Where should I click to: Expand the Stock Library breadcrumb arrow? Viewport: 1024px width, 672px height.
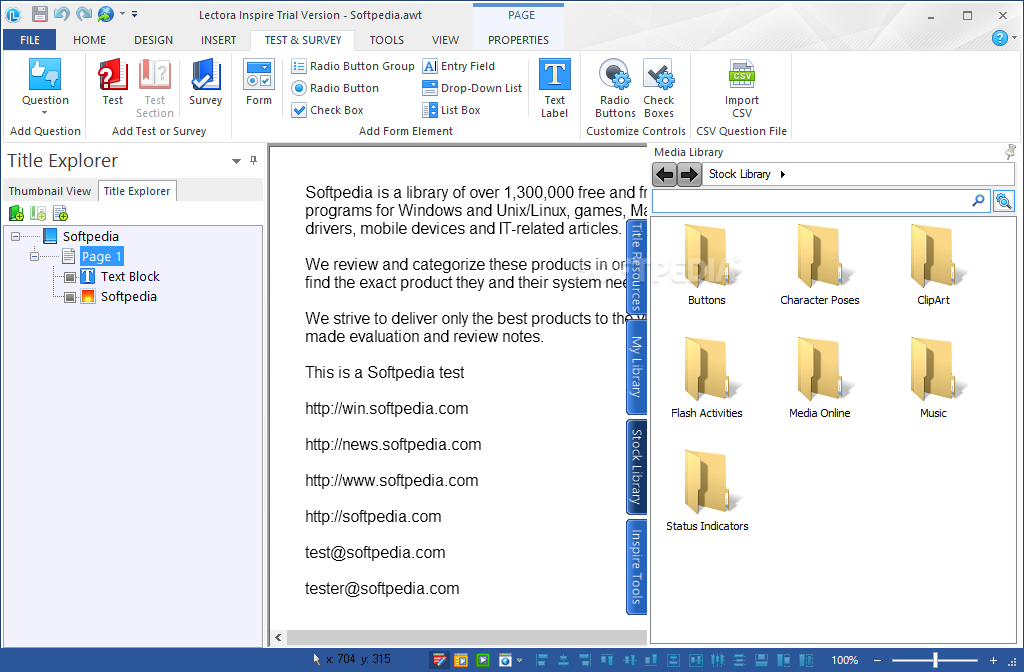pos(782,174)
